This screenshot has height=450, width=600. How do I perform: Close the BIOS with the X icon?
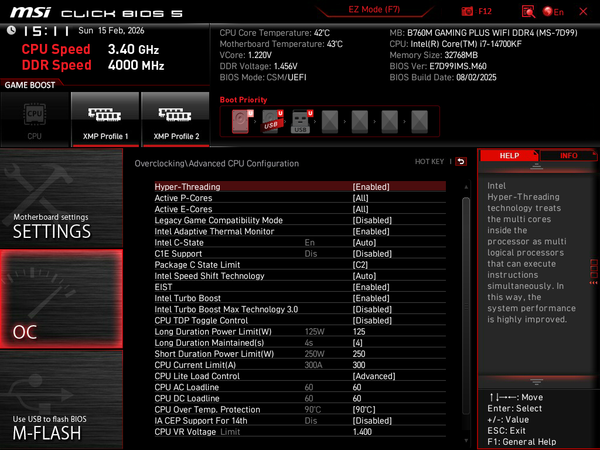[x=583, y=11]
